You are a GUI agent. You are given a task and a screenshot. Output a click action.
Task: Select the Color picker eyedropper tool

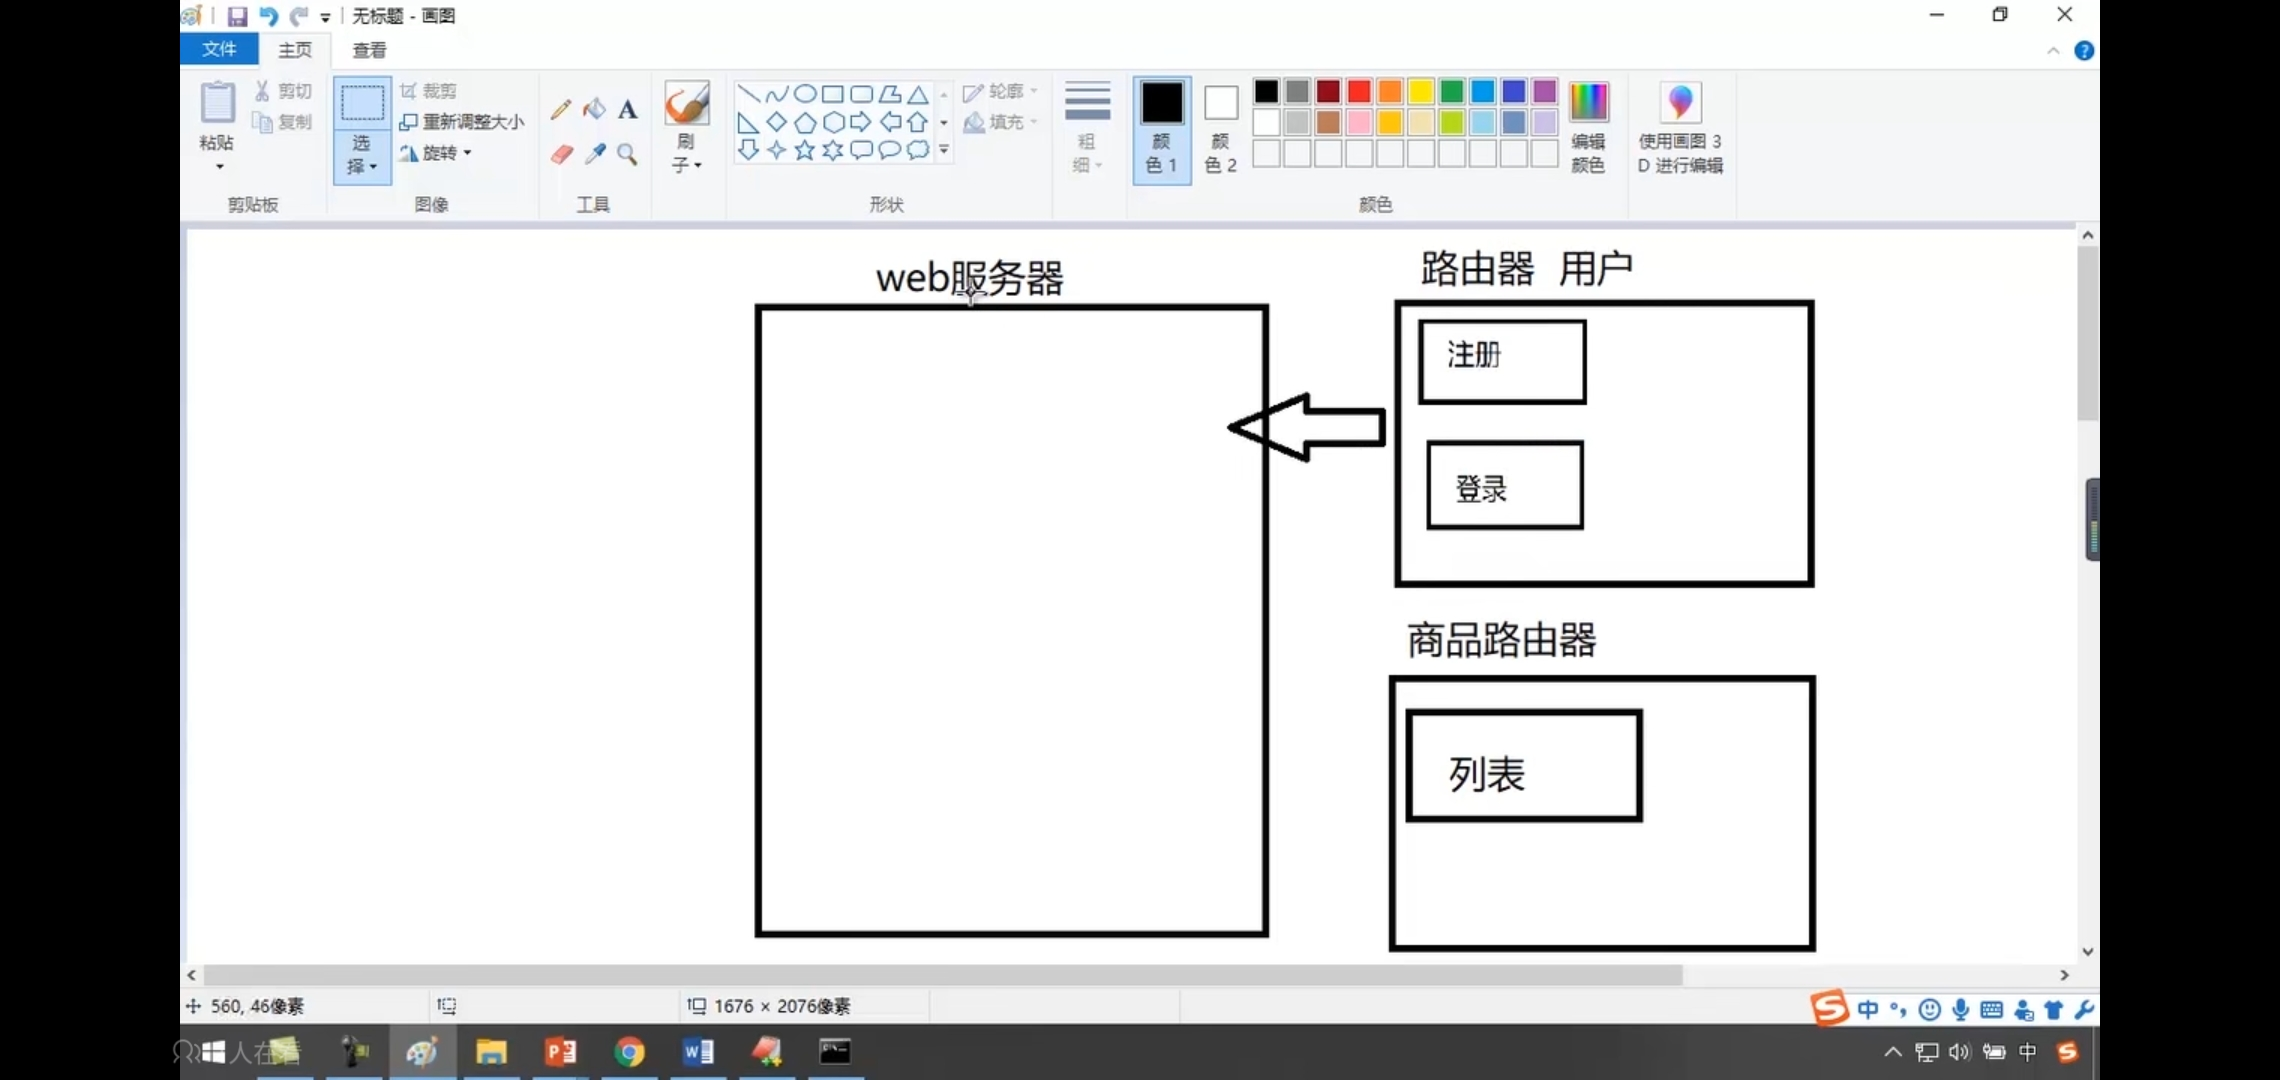coord(595,154)
